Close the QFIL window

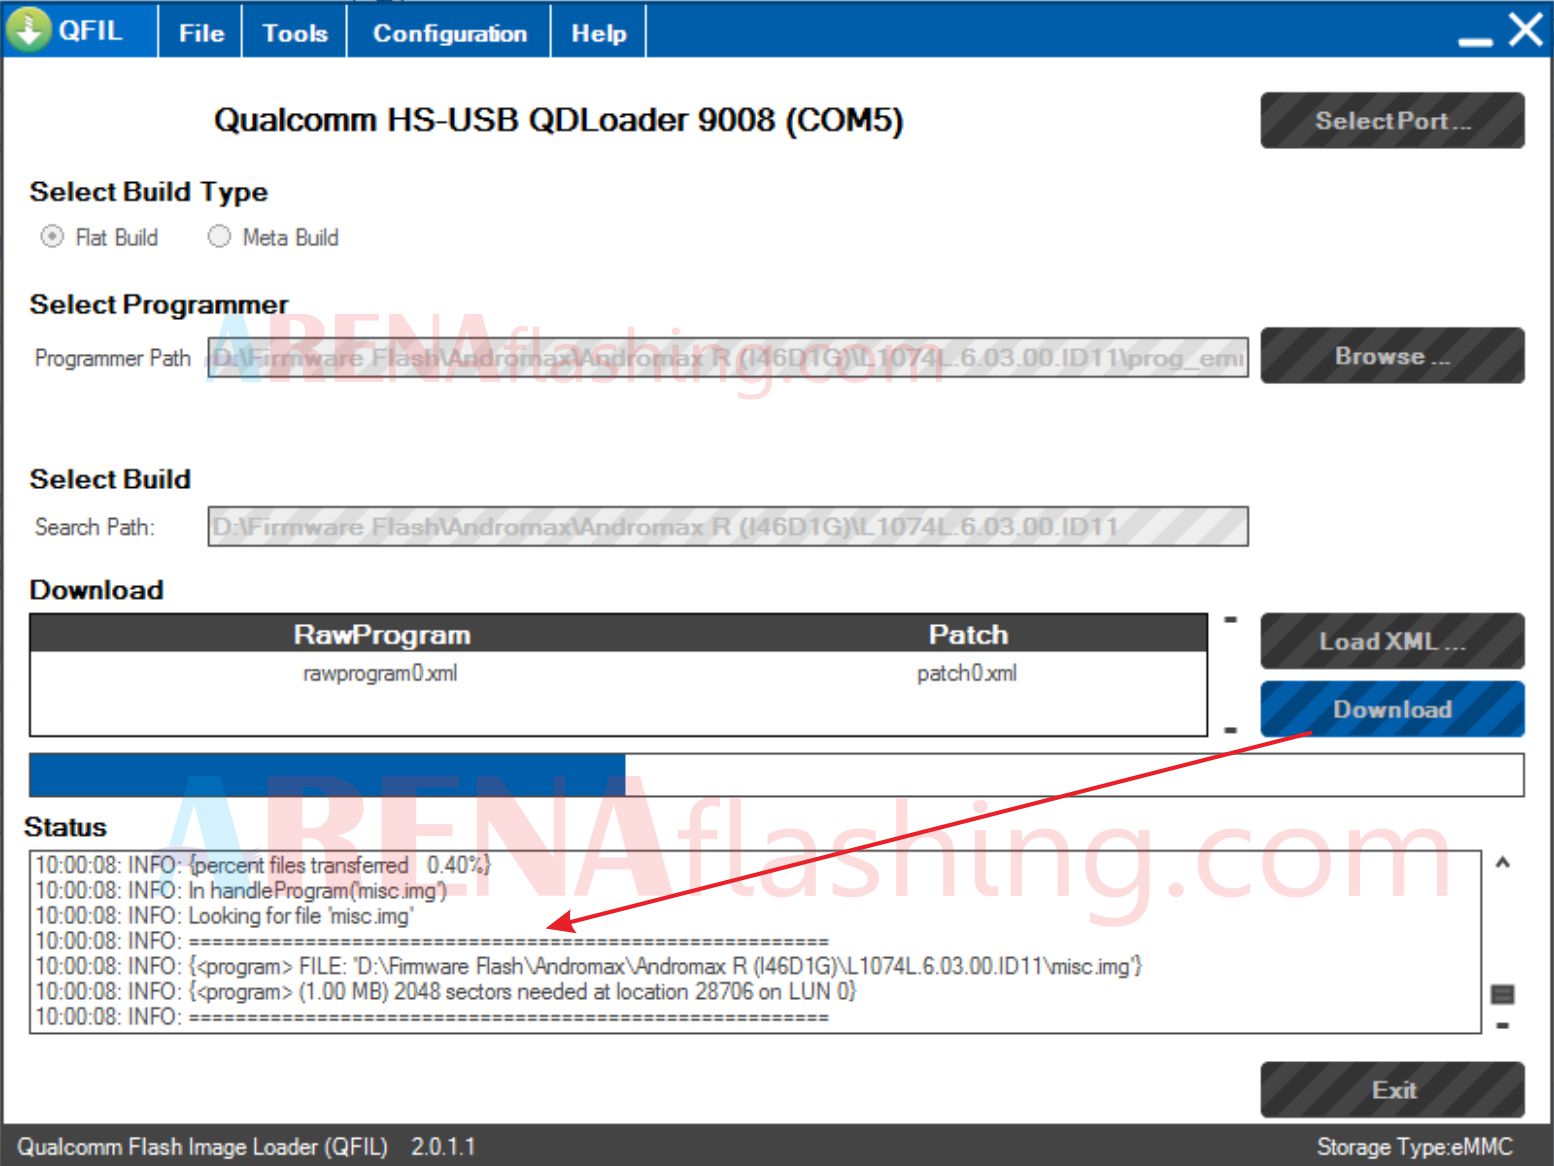(x=1526, y=30)
